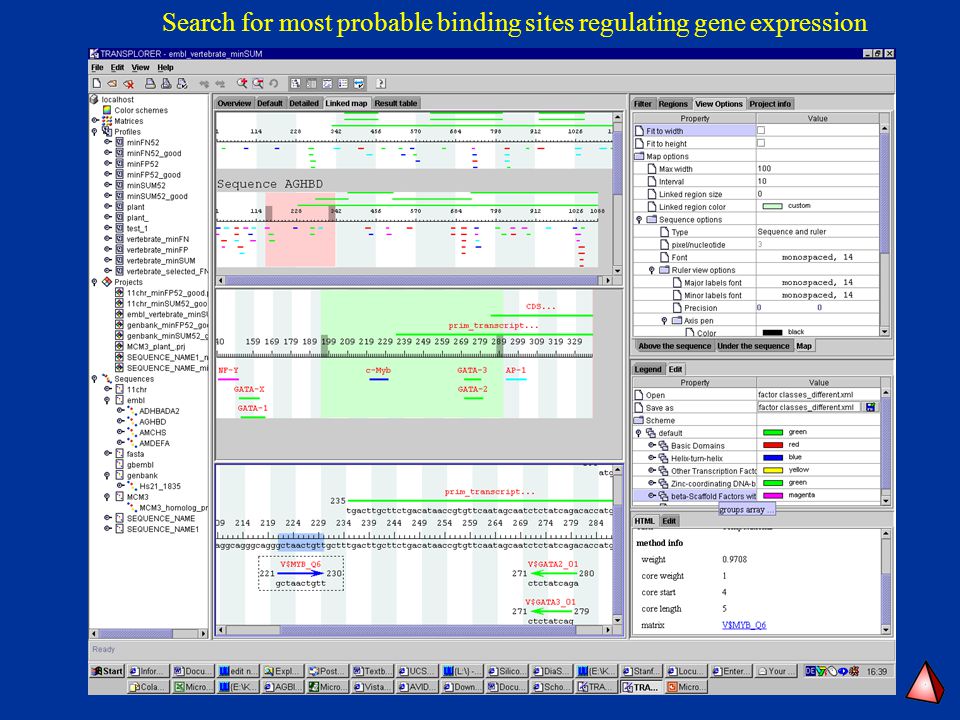Collapse the Projects tree node
Viewport: 960px width, 720px height.
[x=95, y=282]
